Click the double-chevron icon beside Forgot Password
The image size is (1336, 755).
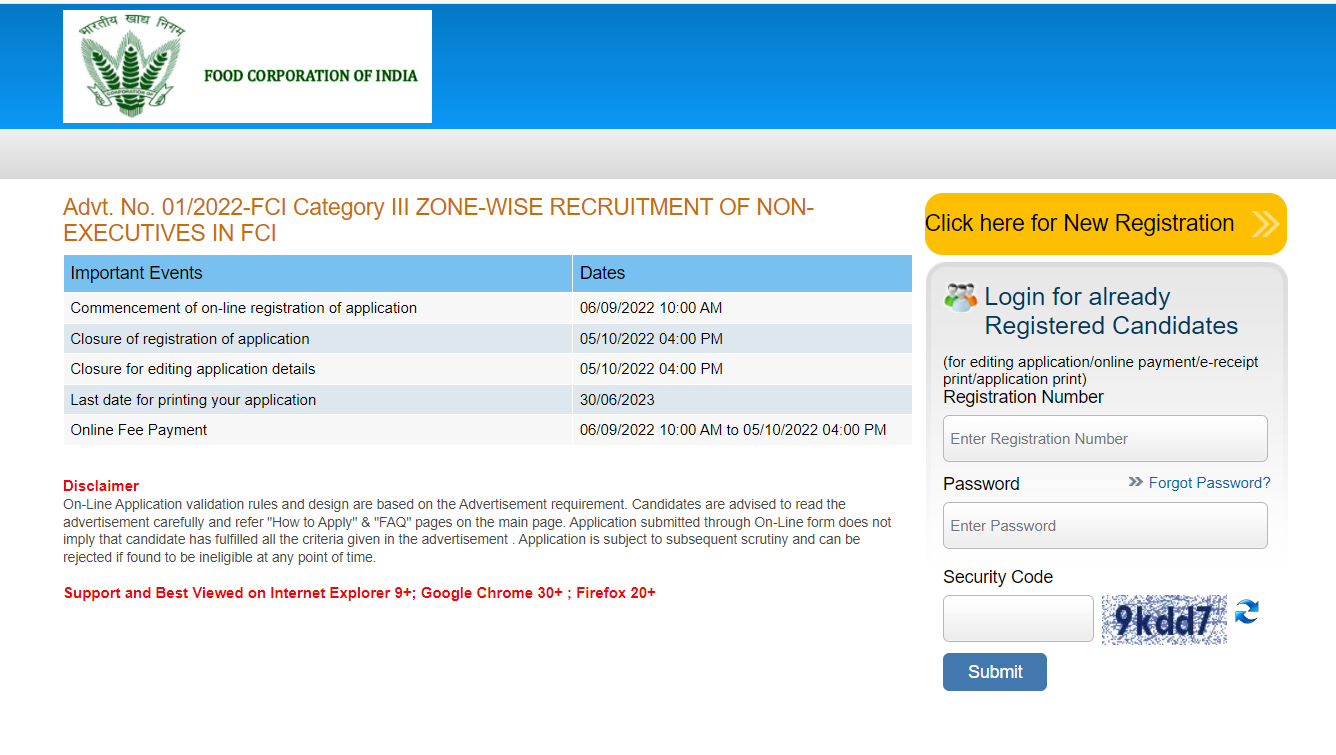click(x=1134, y=483)
